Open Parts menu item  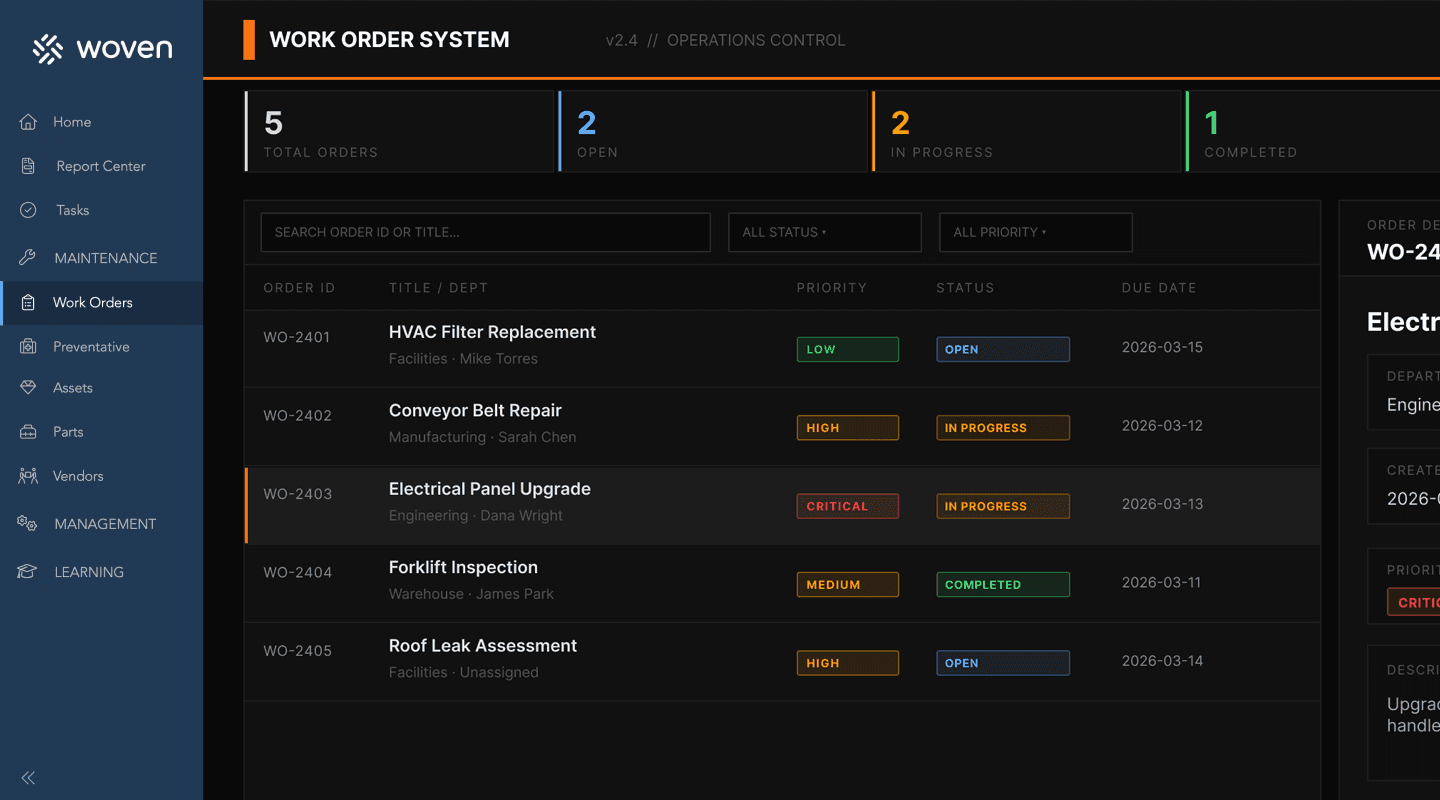pos(101,432)
